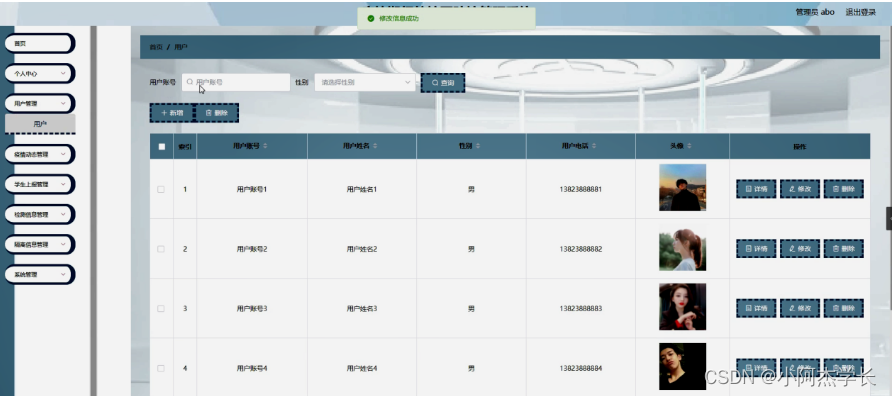
Task: Click cell 用户姓名3
Action: 362,309
